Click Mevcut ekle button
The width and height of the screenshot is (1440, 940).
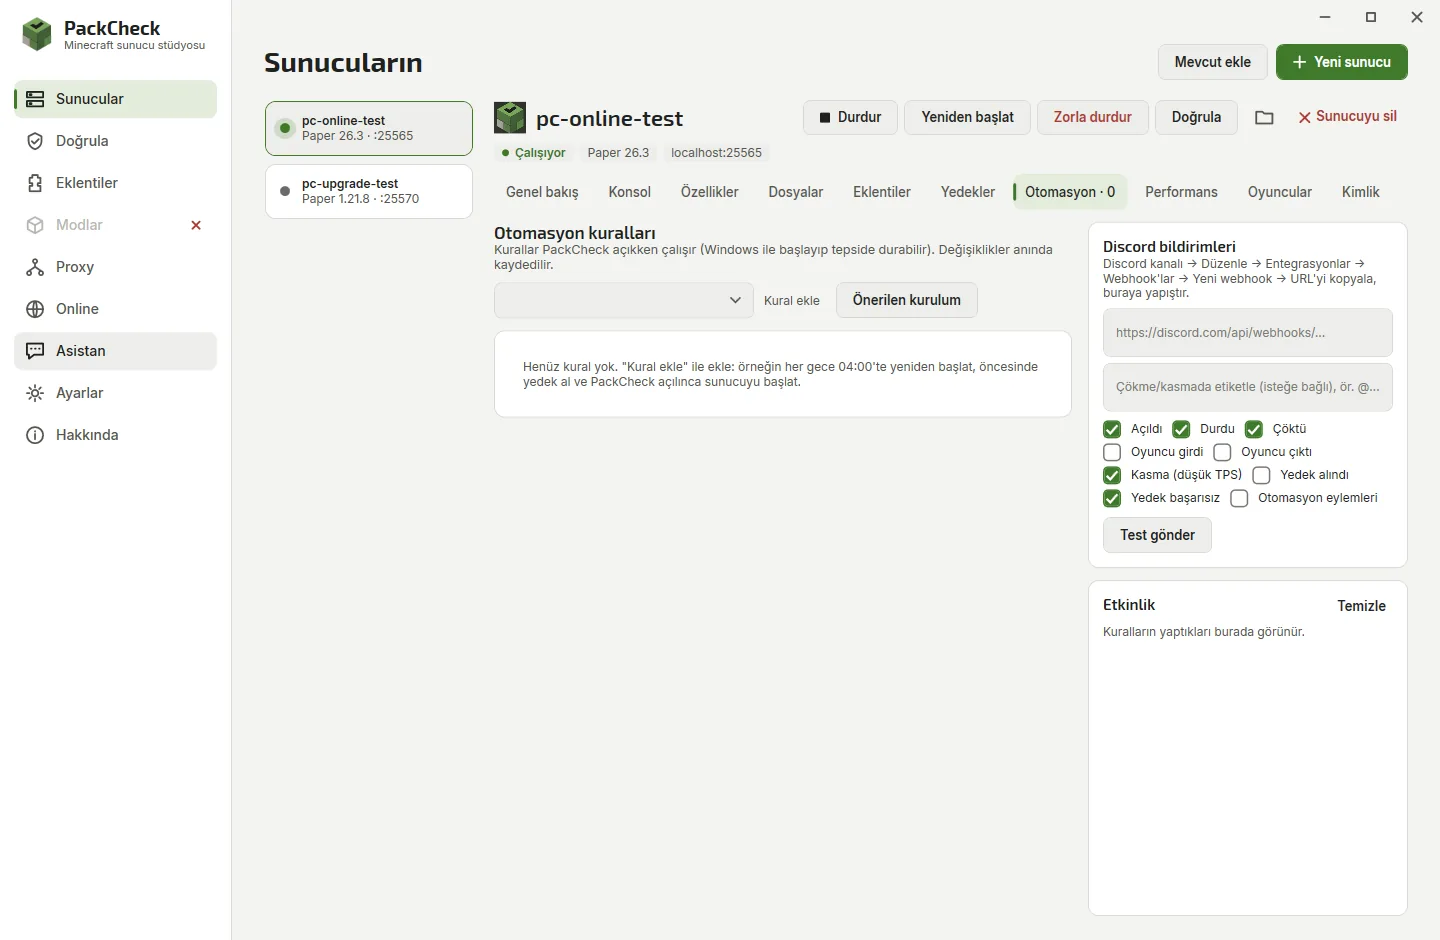coord(1213,62)
